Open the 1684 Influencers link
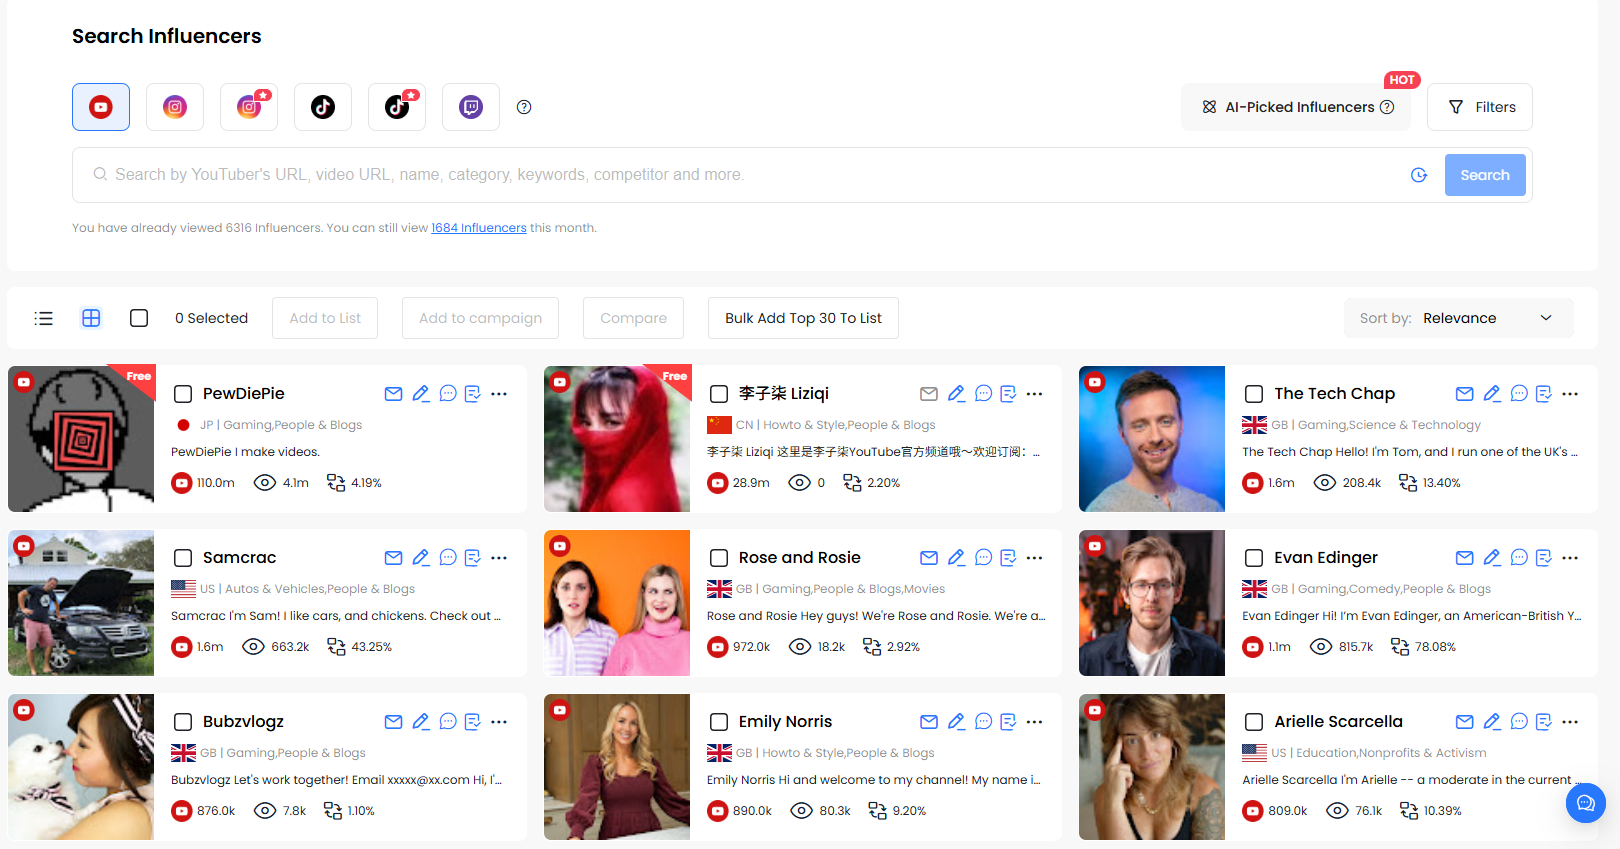1620x849 pixels. point(478,228)
